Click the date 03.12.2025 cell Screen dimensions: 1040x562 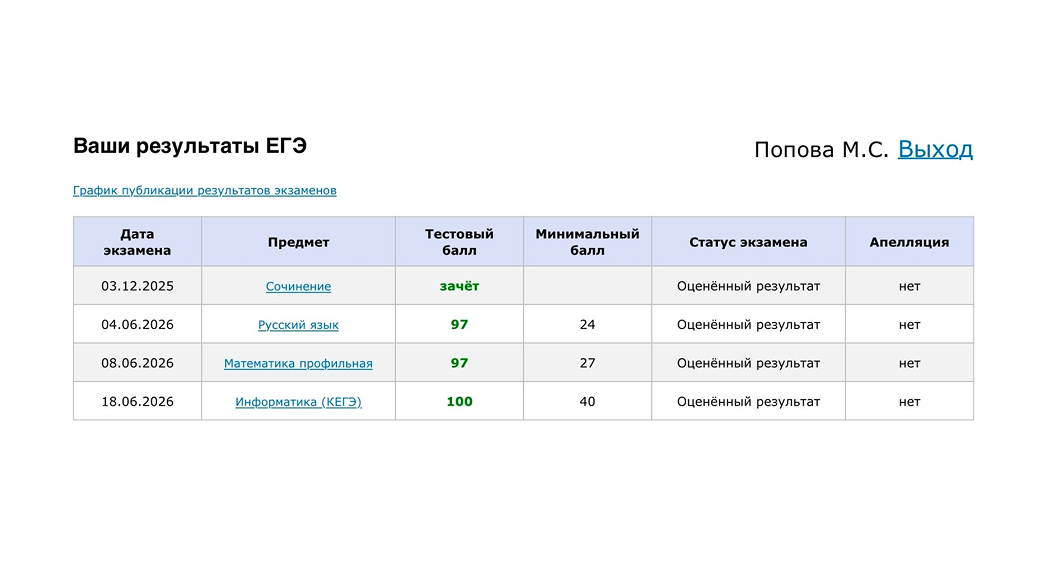pos(137,286)
